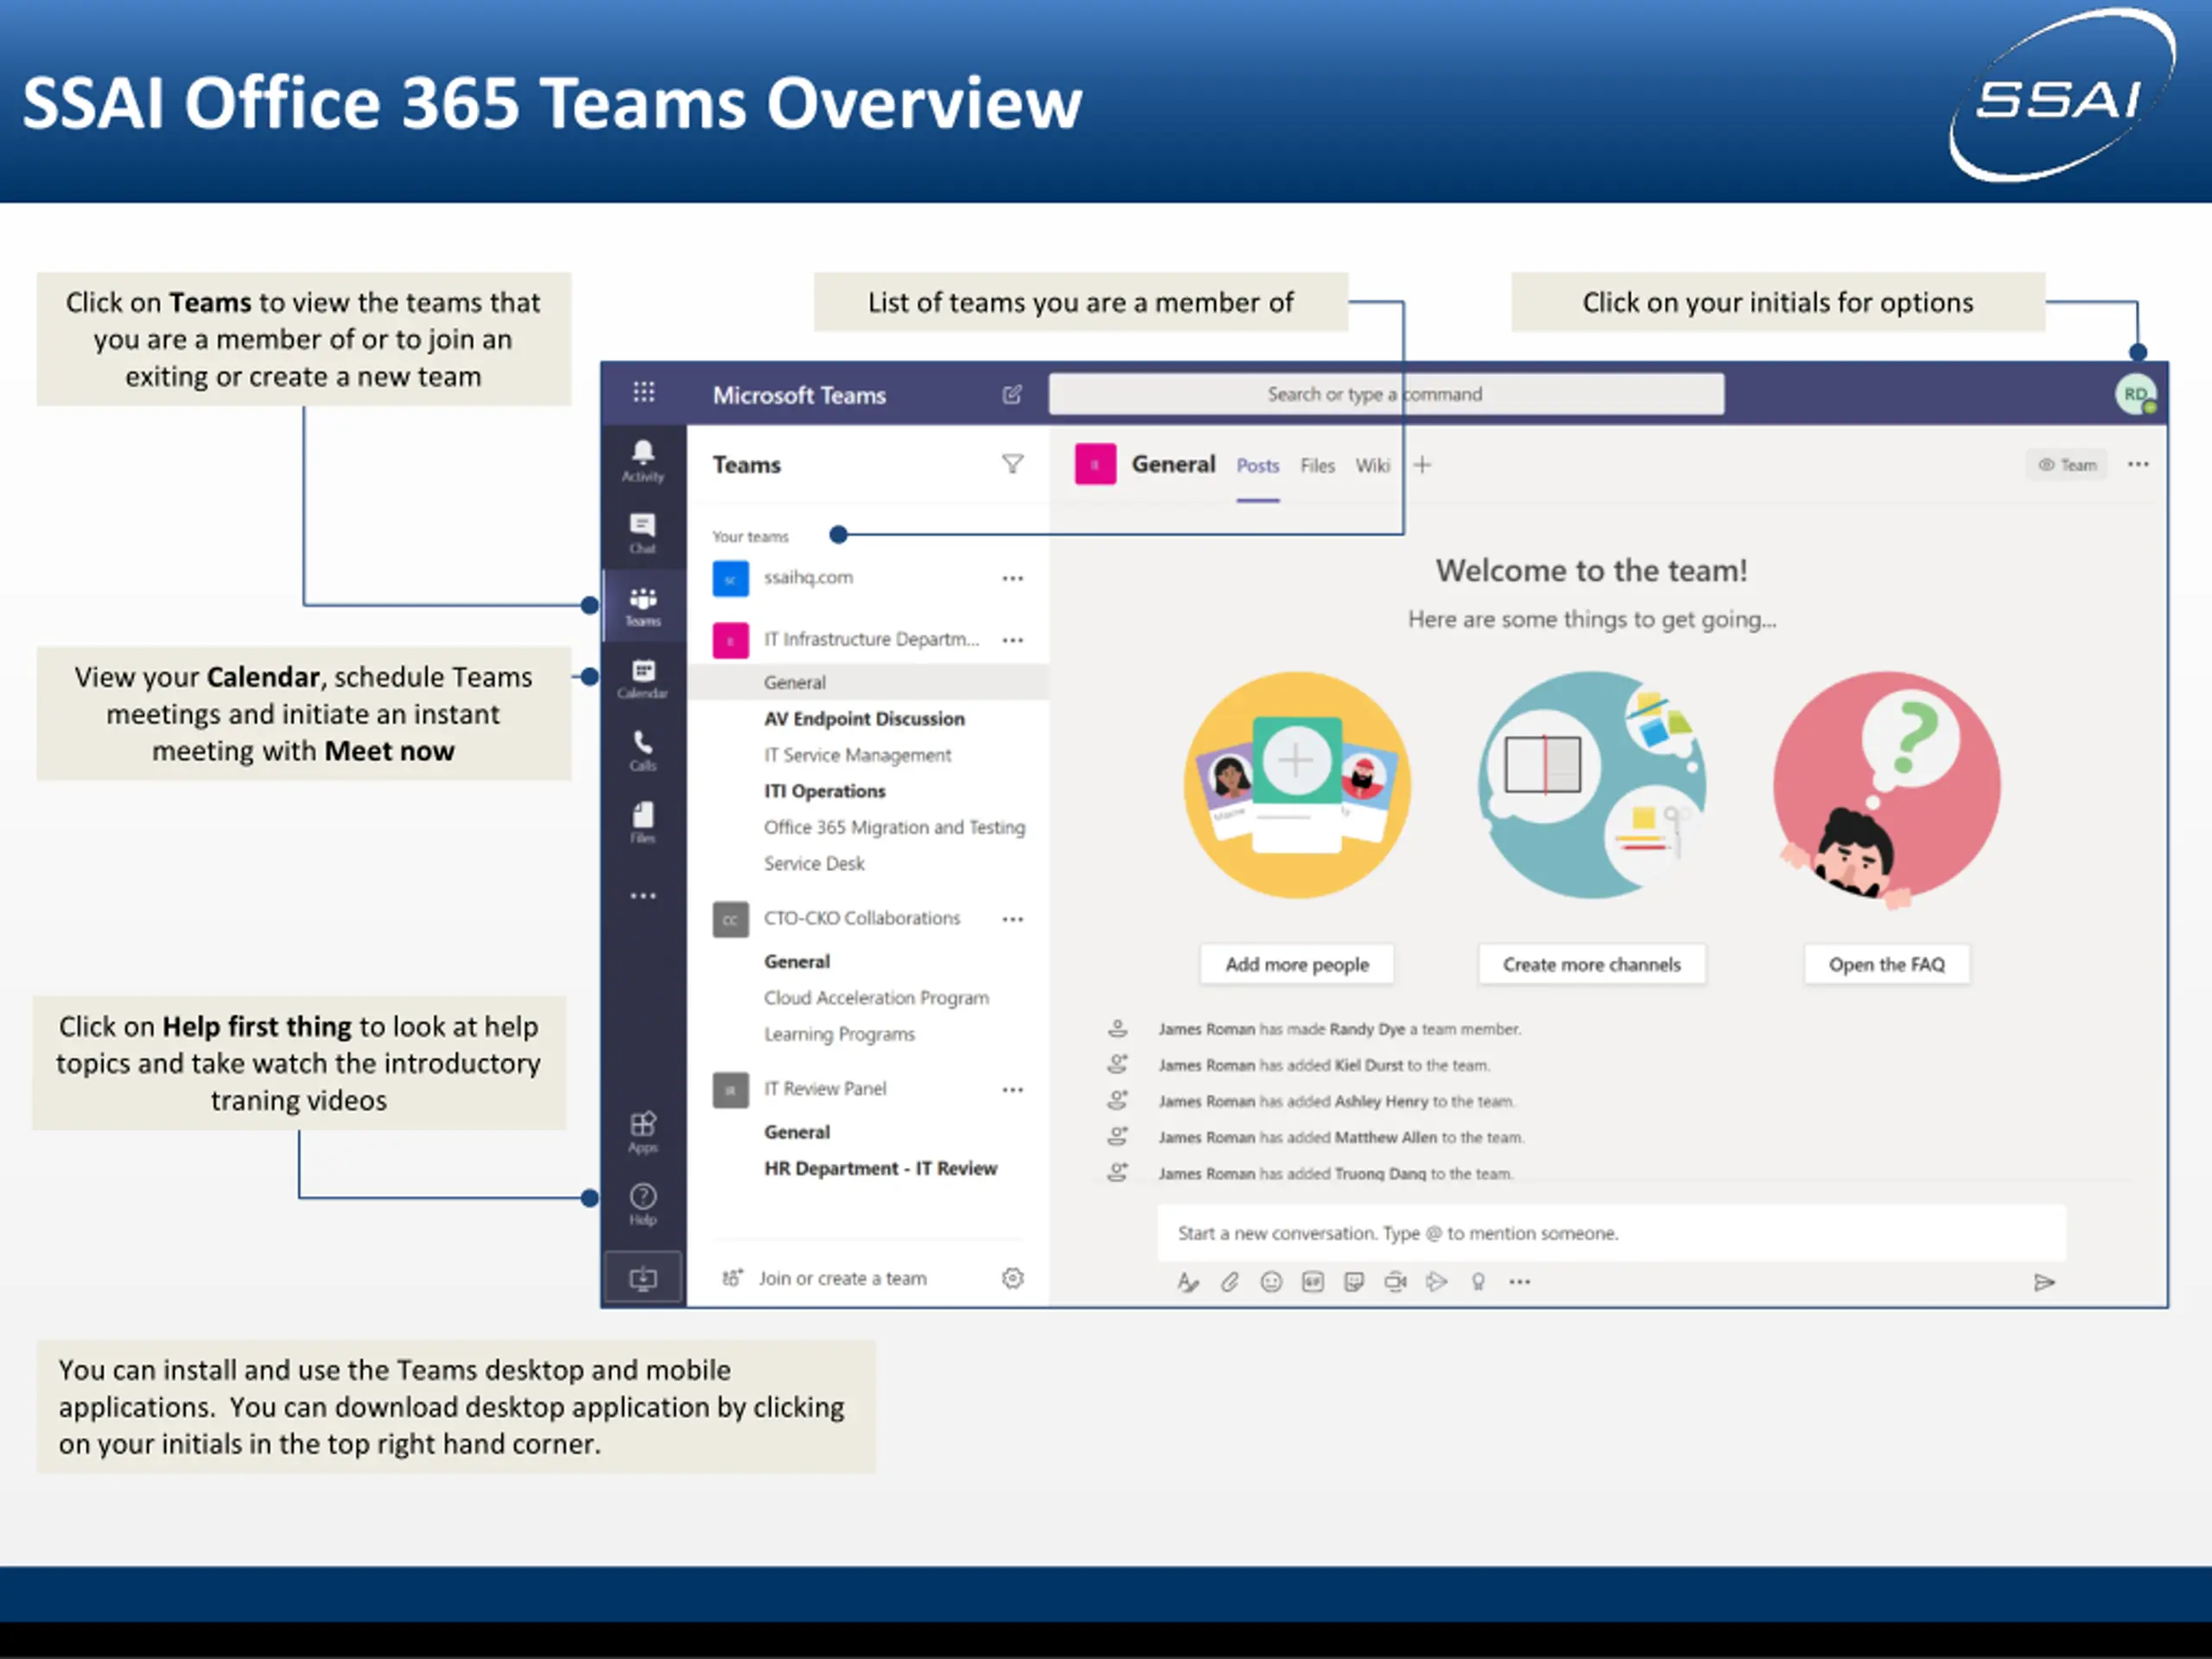Open Apps store in the sidebar
Viewport: 2212px width, 1659px height.
643,1132
